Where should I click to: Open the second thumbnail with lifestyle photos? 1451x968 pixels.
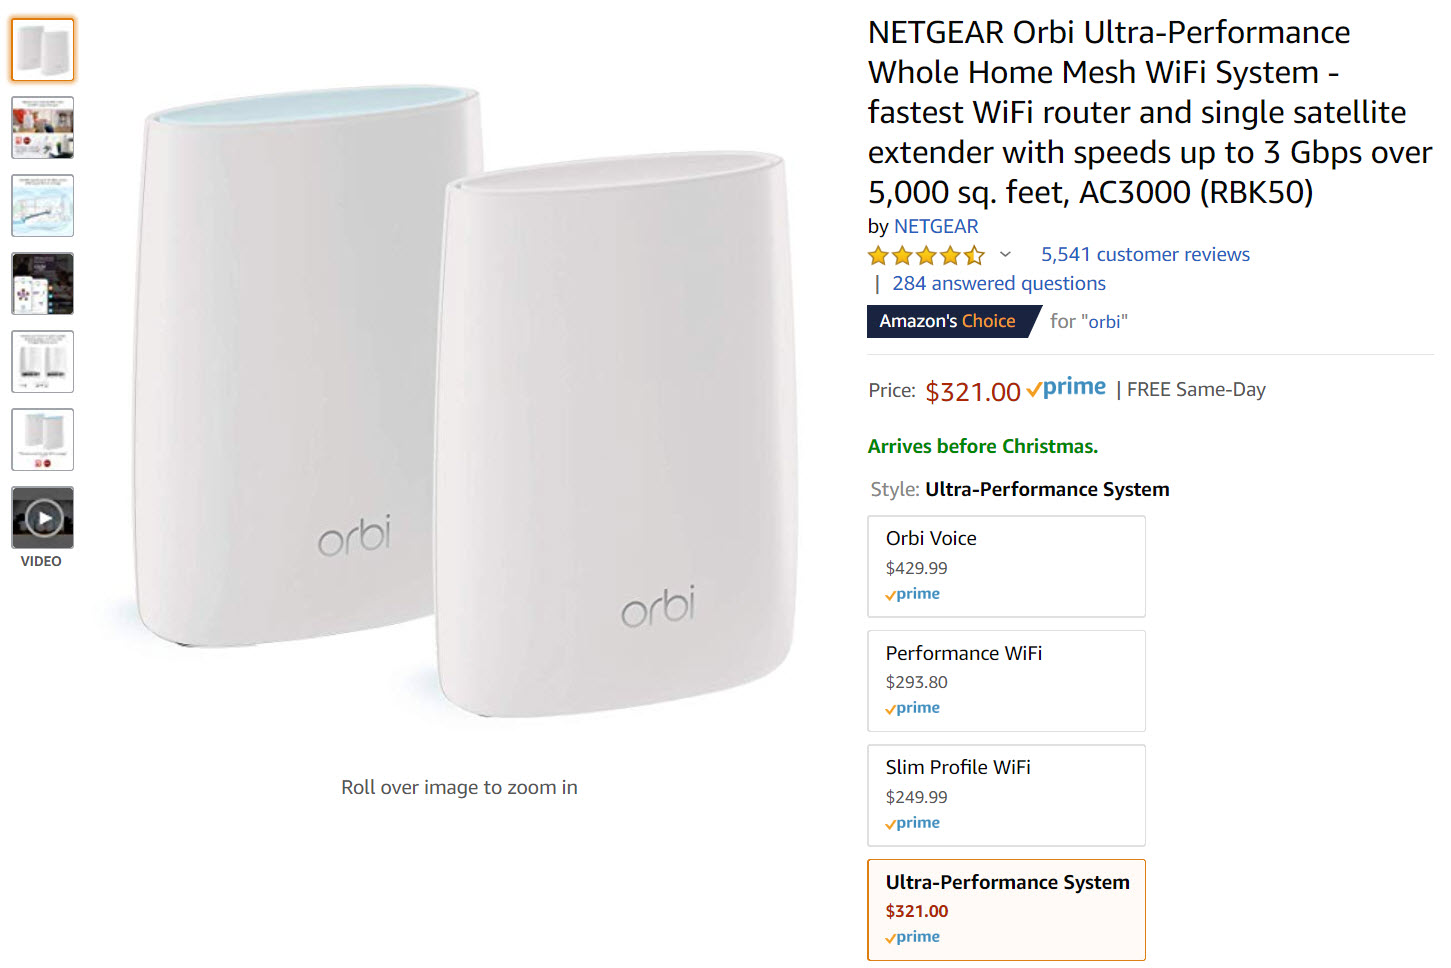[42, 128]
